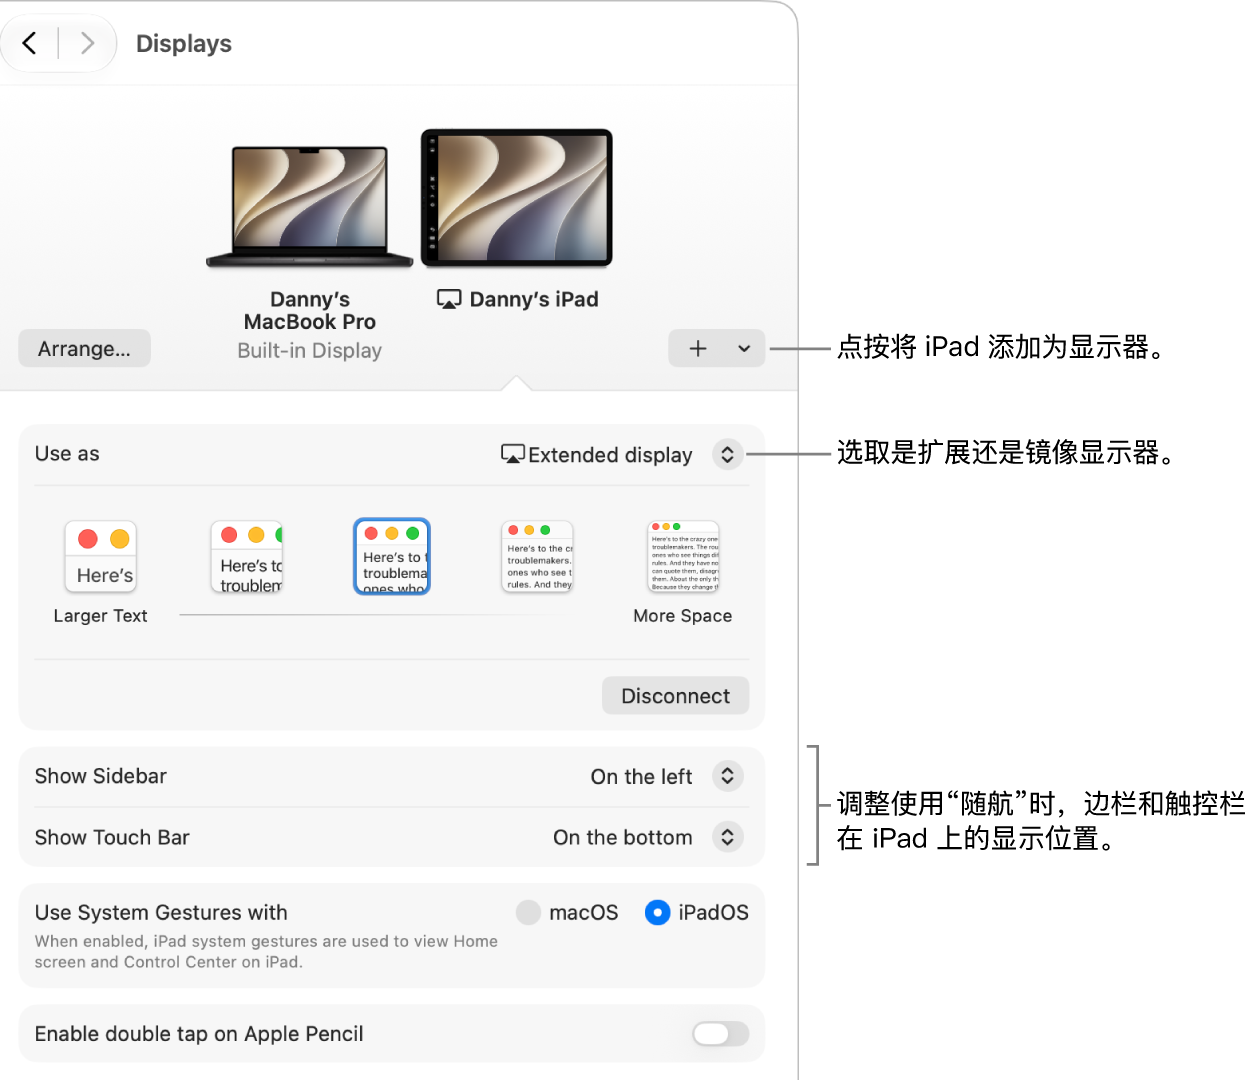Choose the second resolution scaling option
1248x1080 pixels.
click(247, 557)
